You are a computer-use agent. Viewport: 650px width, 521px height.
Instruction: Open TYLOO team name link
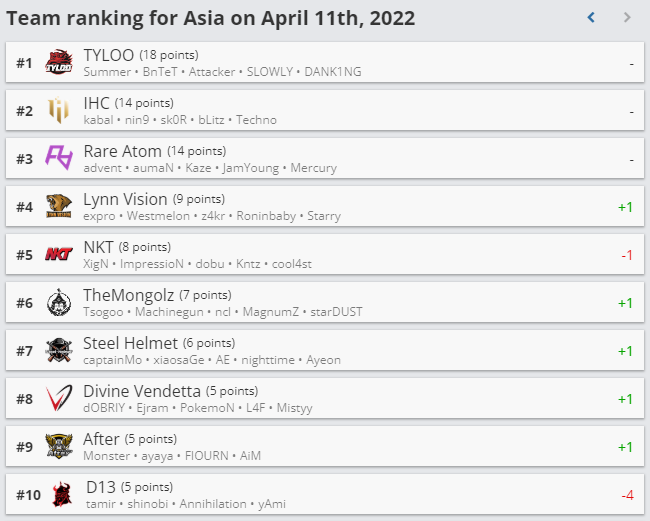pos(109,55)
